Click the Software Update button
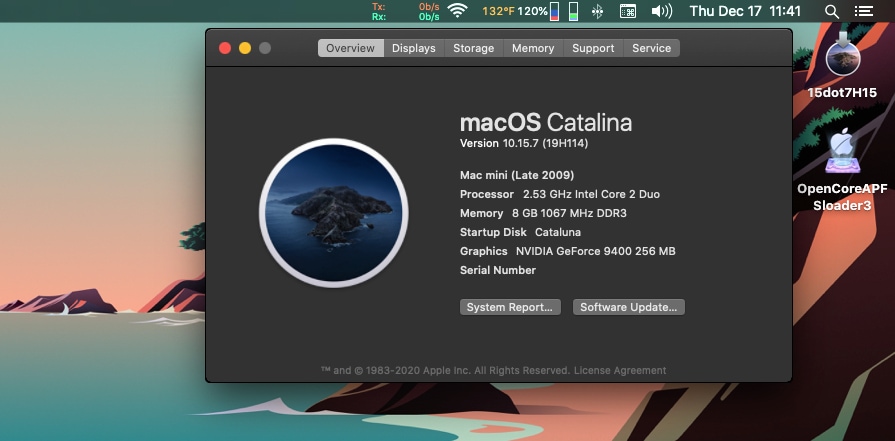The width and height of the screenshot is (895, 441). tap(628, 307)
